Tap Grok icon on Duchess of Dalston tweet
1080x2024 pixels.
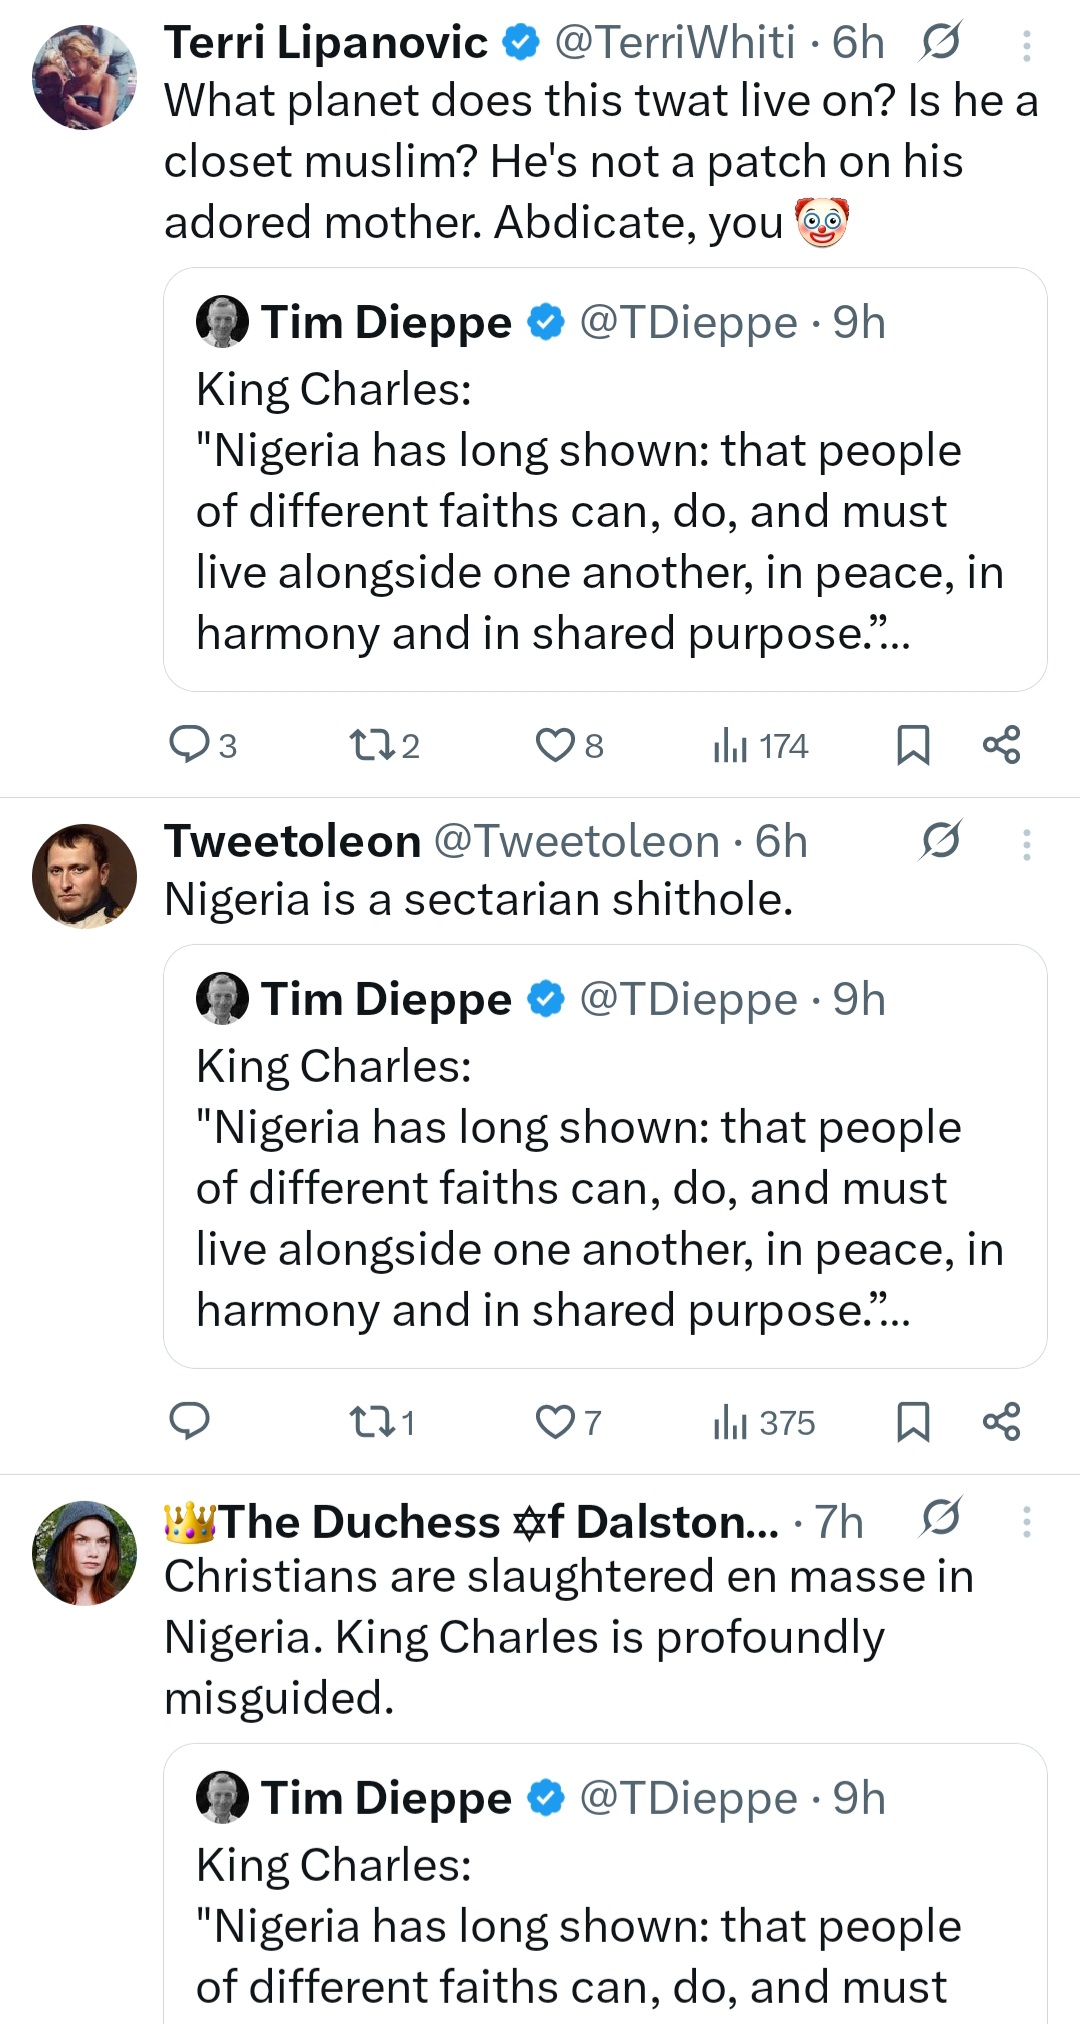[x=940, y=1519]
